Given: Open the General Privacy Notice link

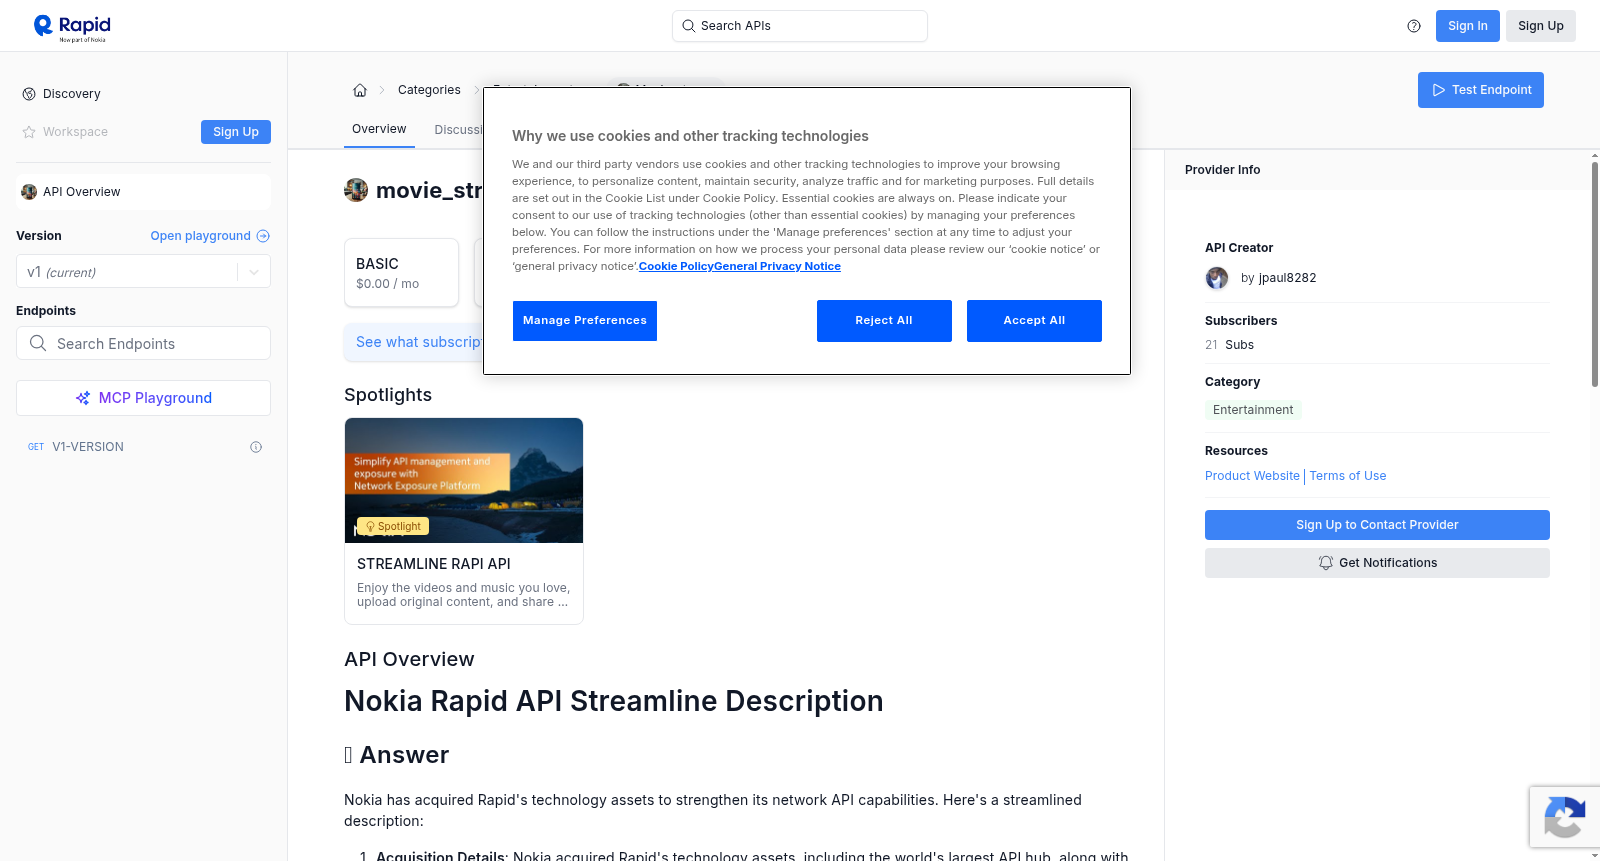Looking at the screenshot, I should point(777,266).
